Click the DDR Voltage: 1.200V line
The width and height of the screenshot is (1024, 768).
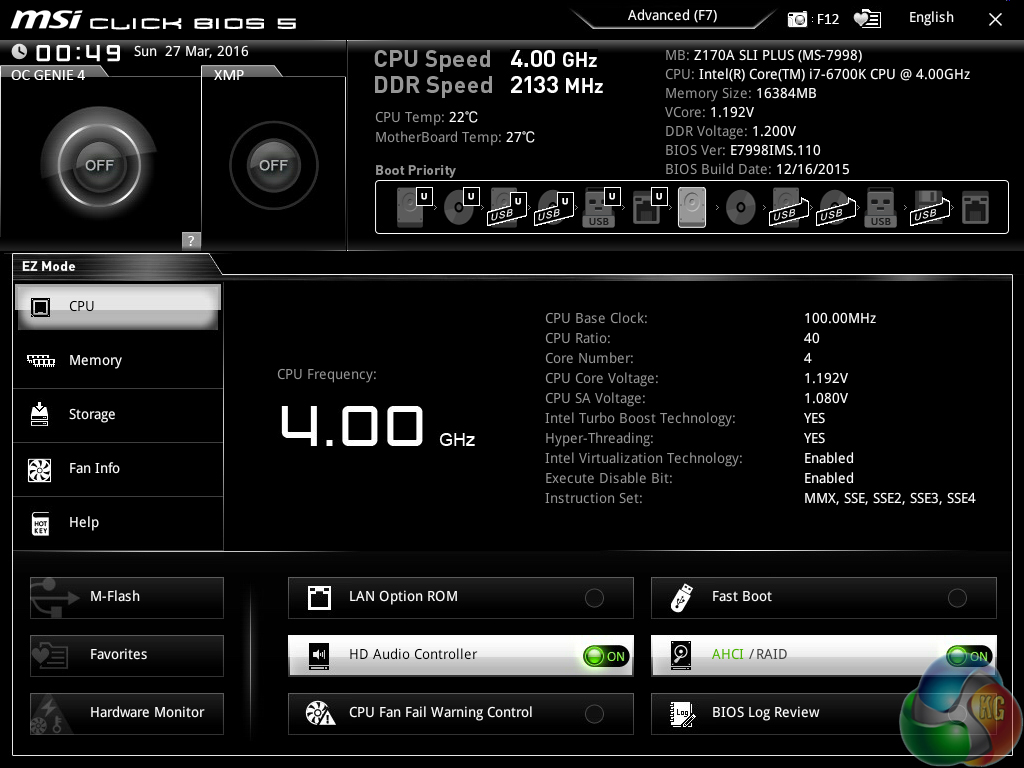click(730, 131)
